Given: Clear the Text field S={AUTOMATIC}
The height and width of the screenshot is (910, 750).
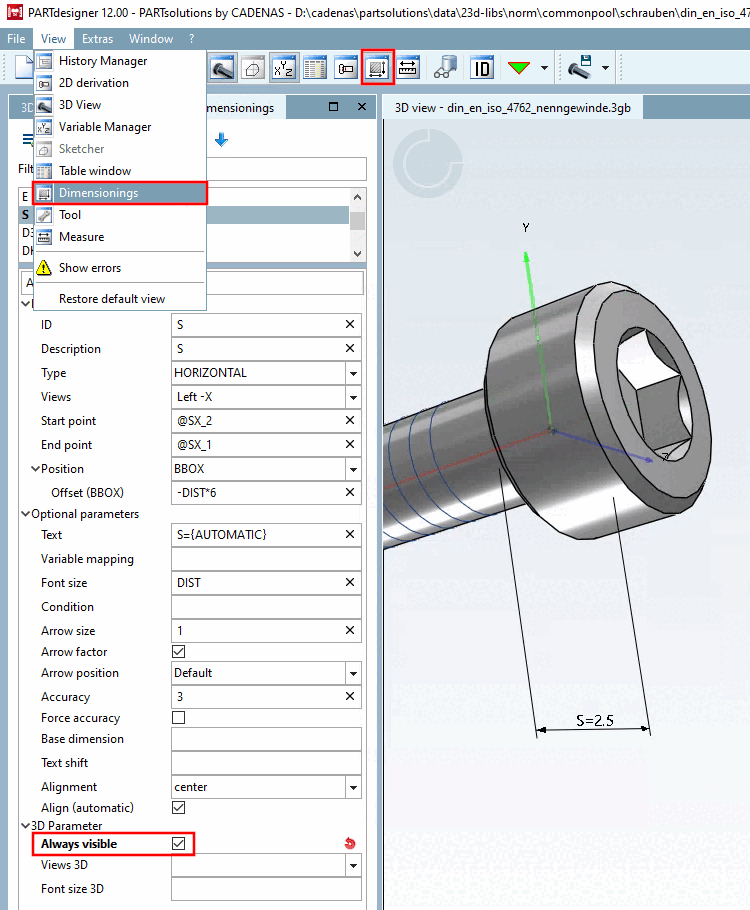Looking at the screenshot, I should tap(349, 534).
